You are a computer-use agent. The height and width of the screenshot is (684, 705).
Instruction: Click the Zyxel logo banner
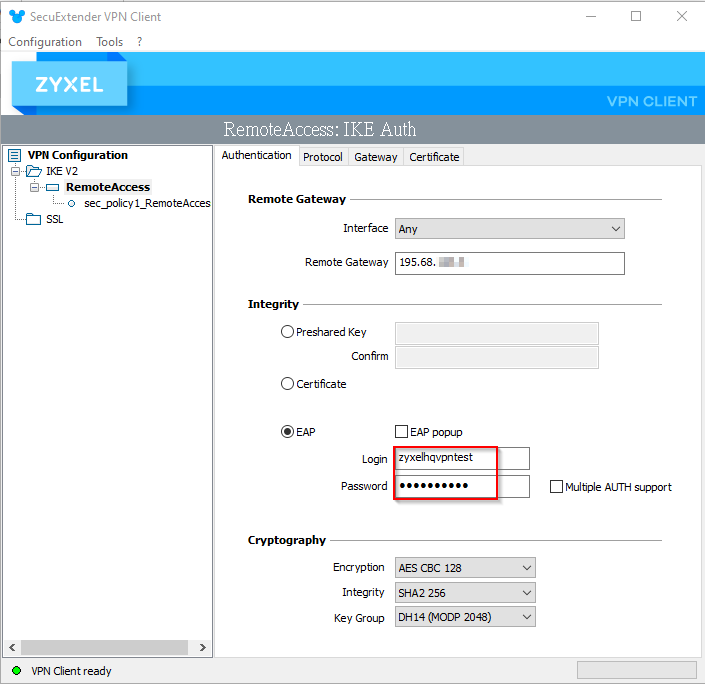(69, 84)
